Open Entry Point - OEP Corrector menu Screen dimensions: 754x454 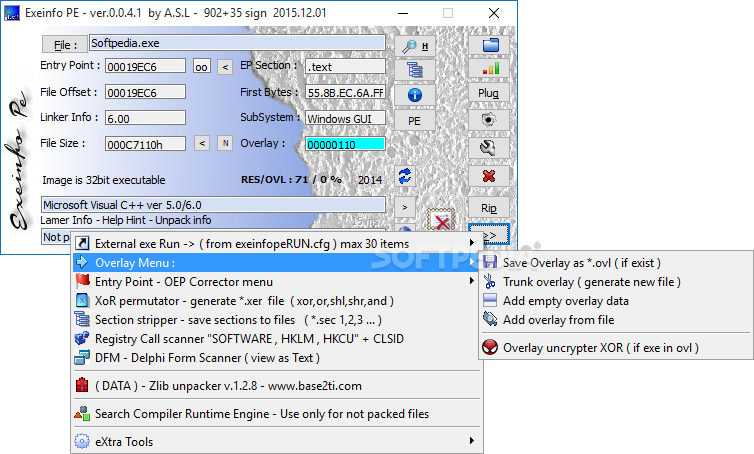276,281
